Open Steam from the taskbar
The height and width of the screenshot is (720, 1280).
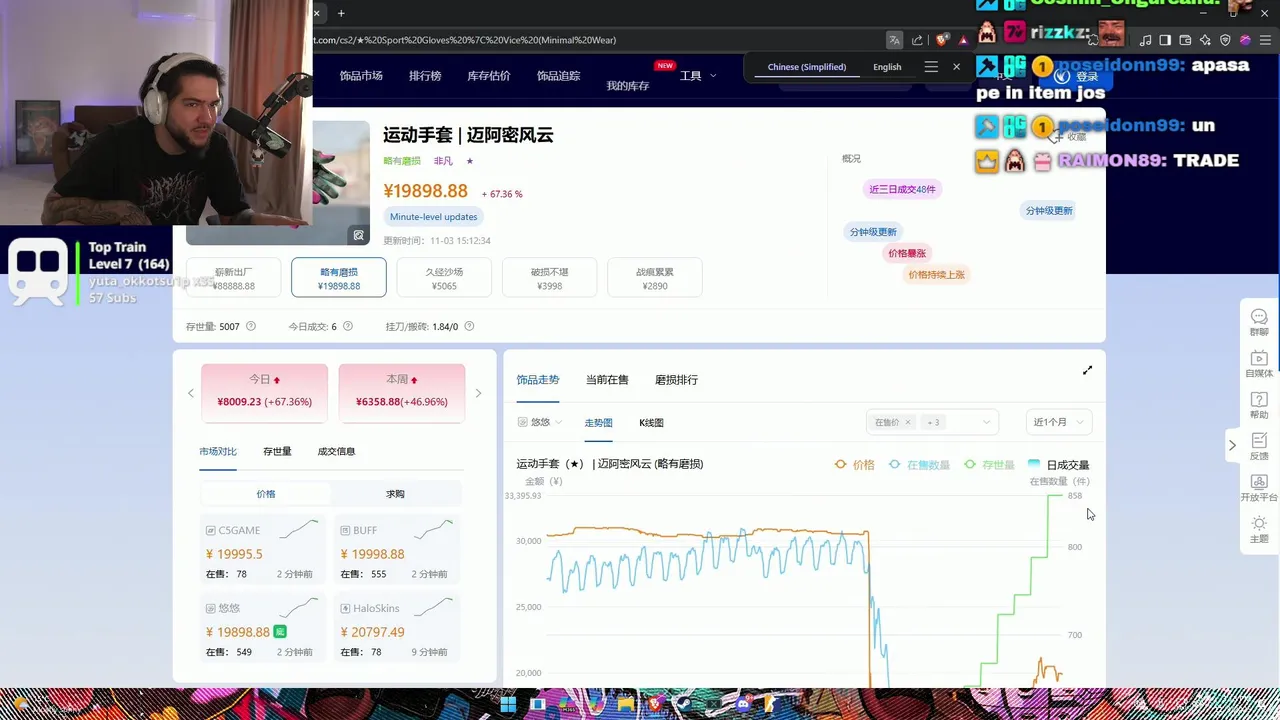coord(684,705)
